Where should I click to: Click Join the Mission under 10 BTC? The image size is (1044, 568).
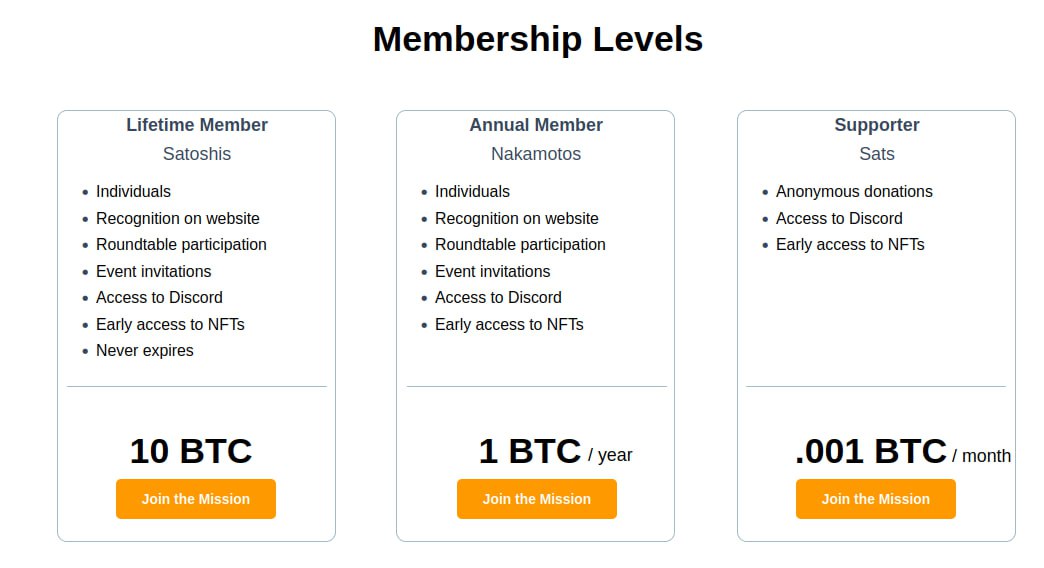pos(196,499)
